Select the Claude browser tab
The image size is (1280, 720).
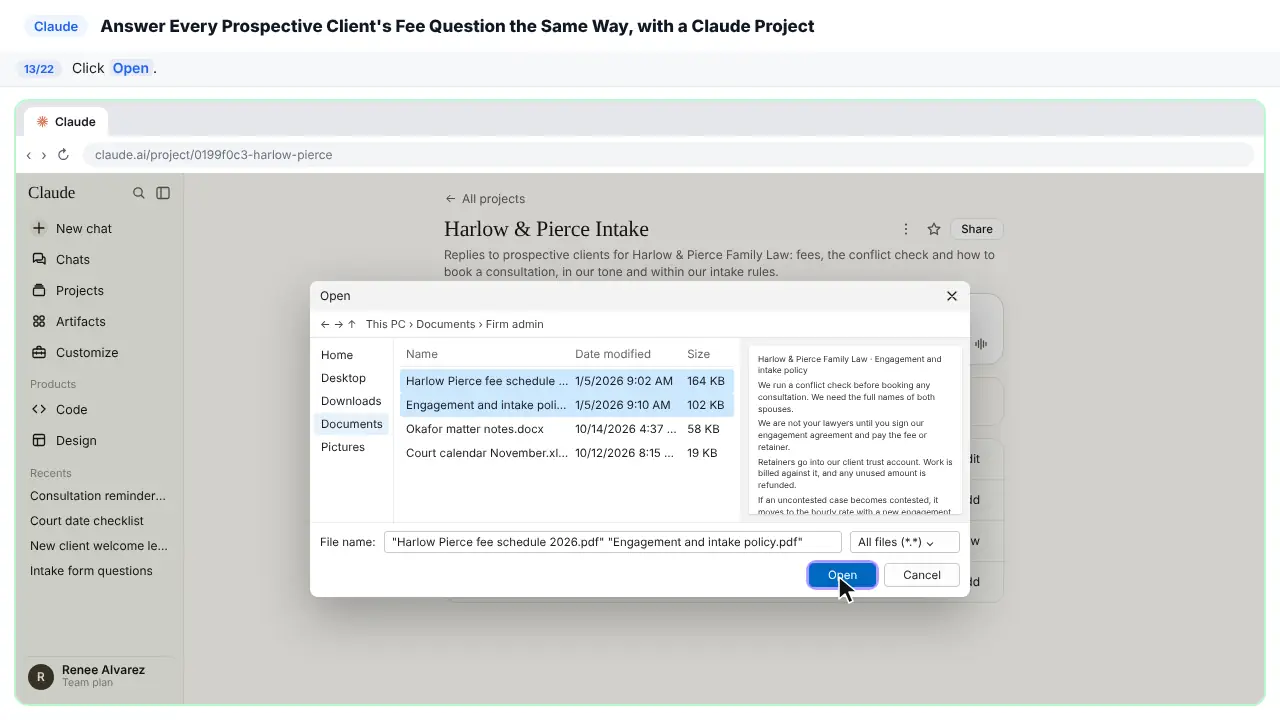(x=67, y=122)
